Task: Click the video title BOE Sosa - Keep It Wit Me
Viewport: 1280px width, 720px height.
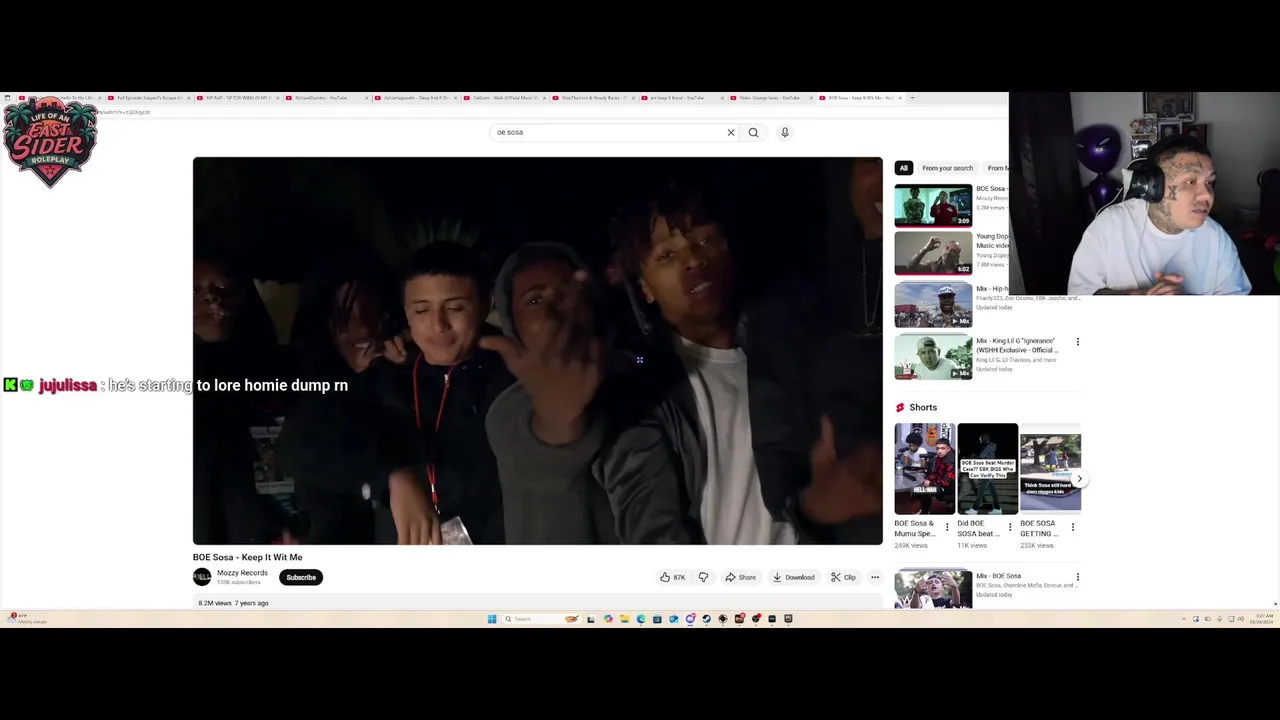Action: [247, 557]
